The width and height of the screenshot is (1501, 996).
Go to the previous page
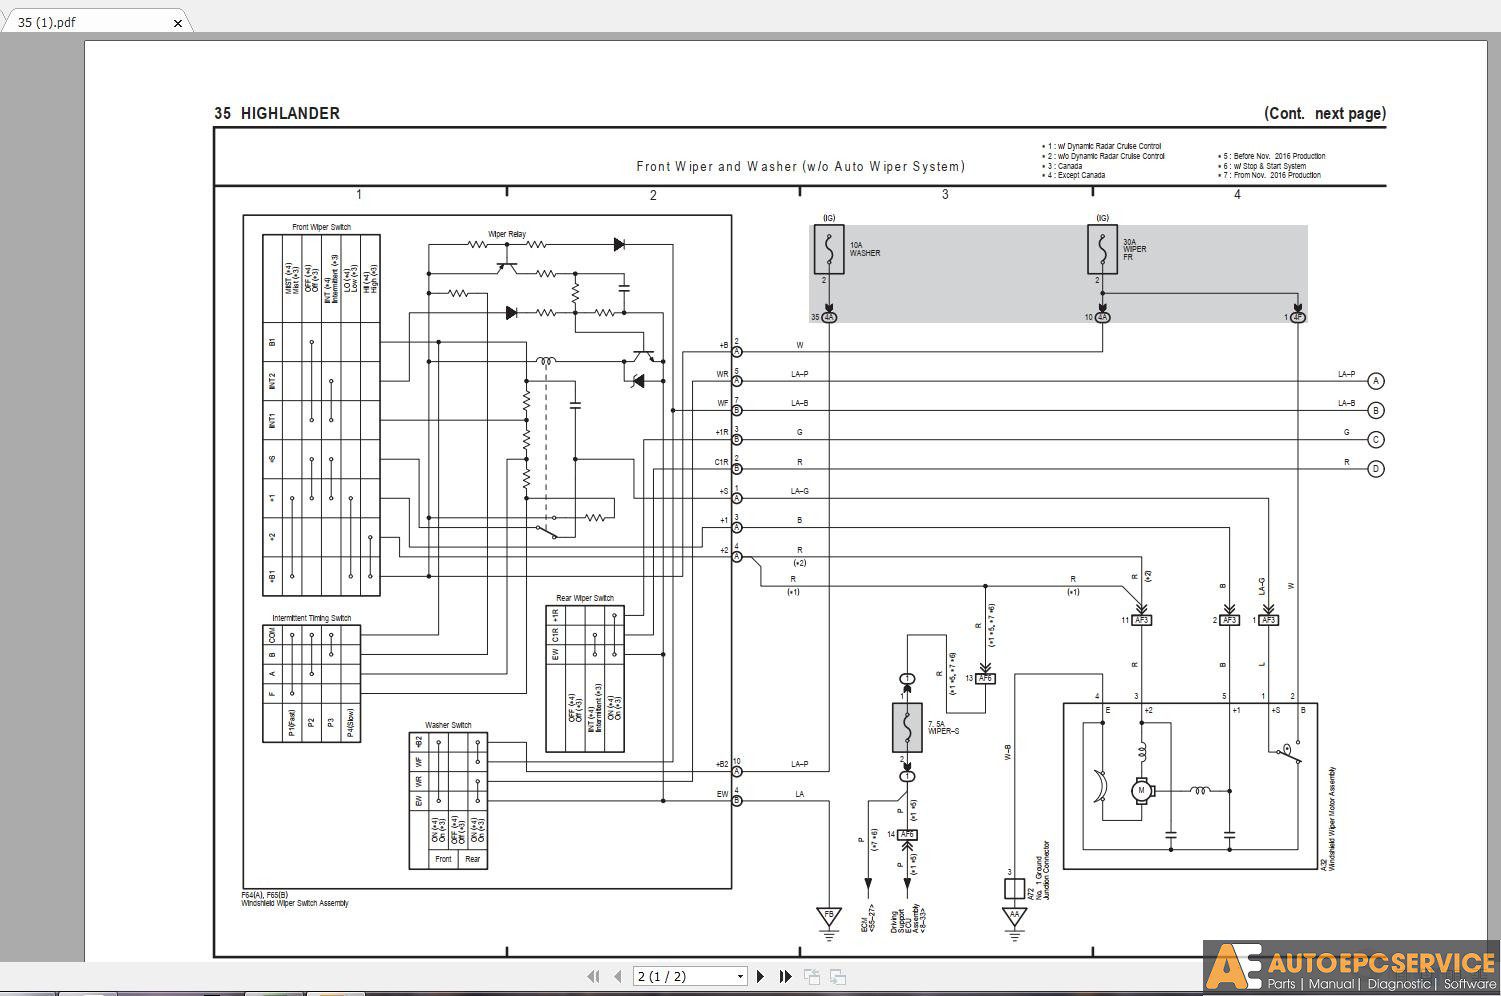pyautogui.click(x=617, y=976)
